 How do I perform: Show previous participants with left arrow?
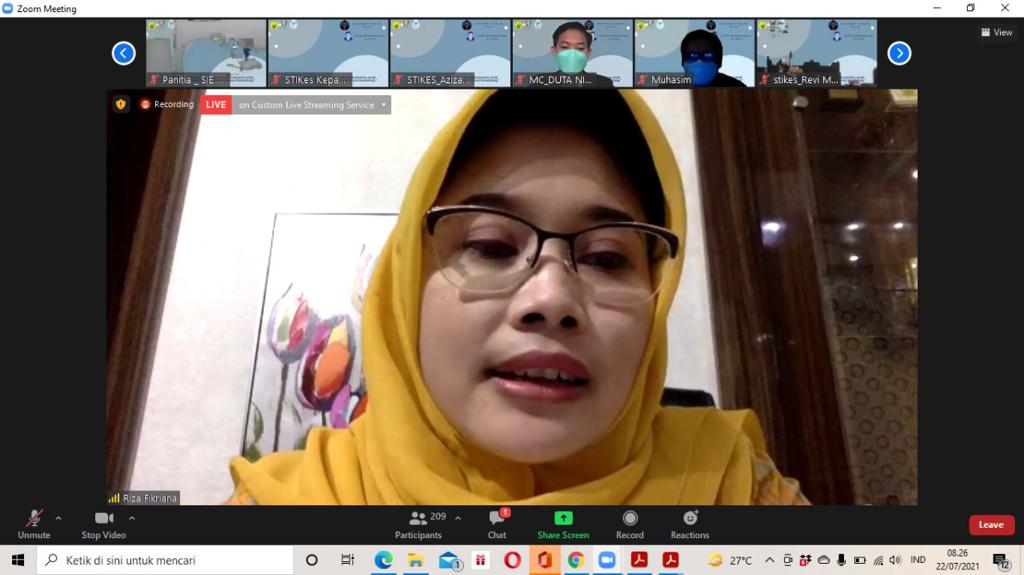pyautogui.click(x=123, y=53)
